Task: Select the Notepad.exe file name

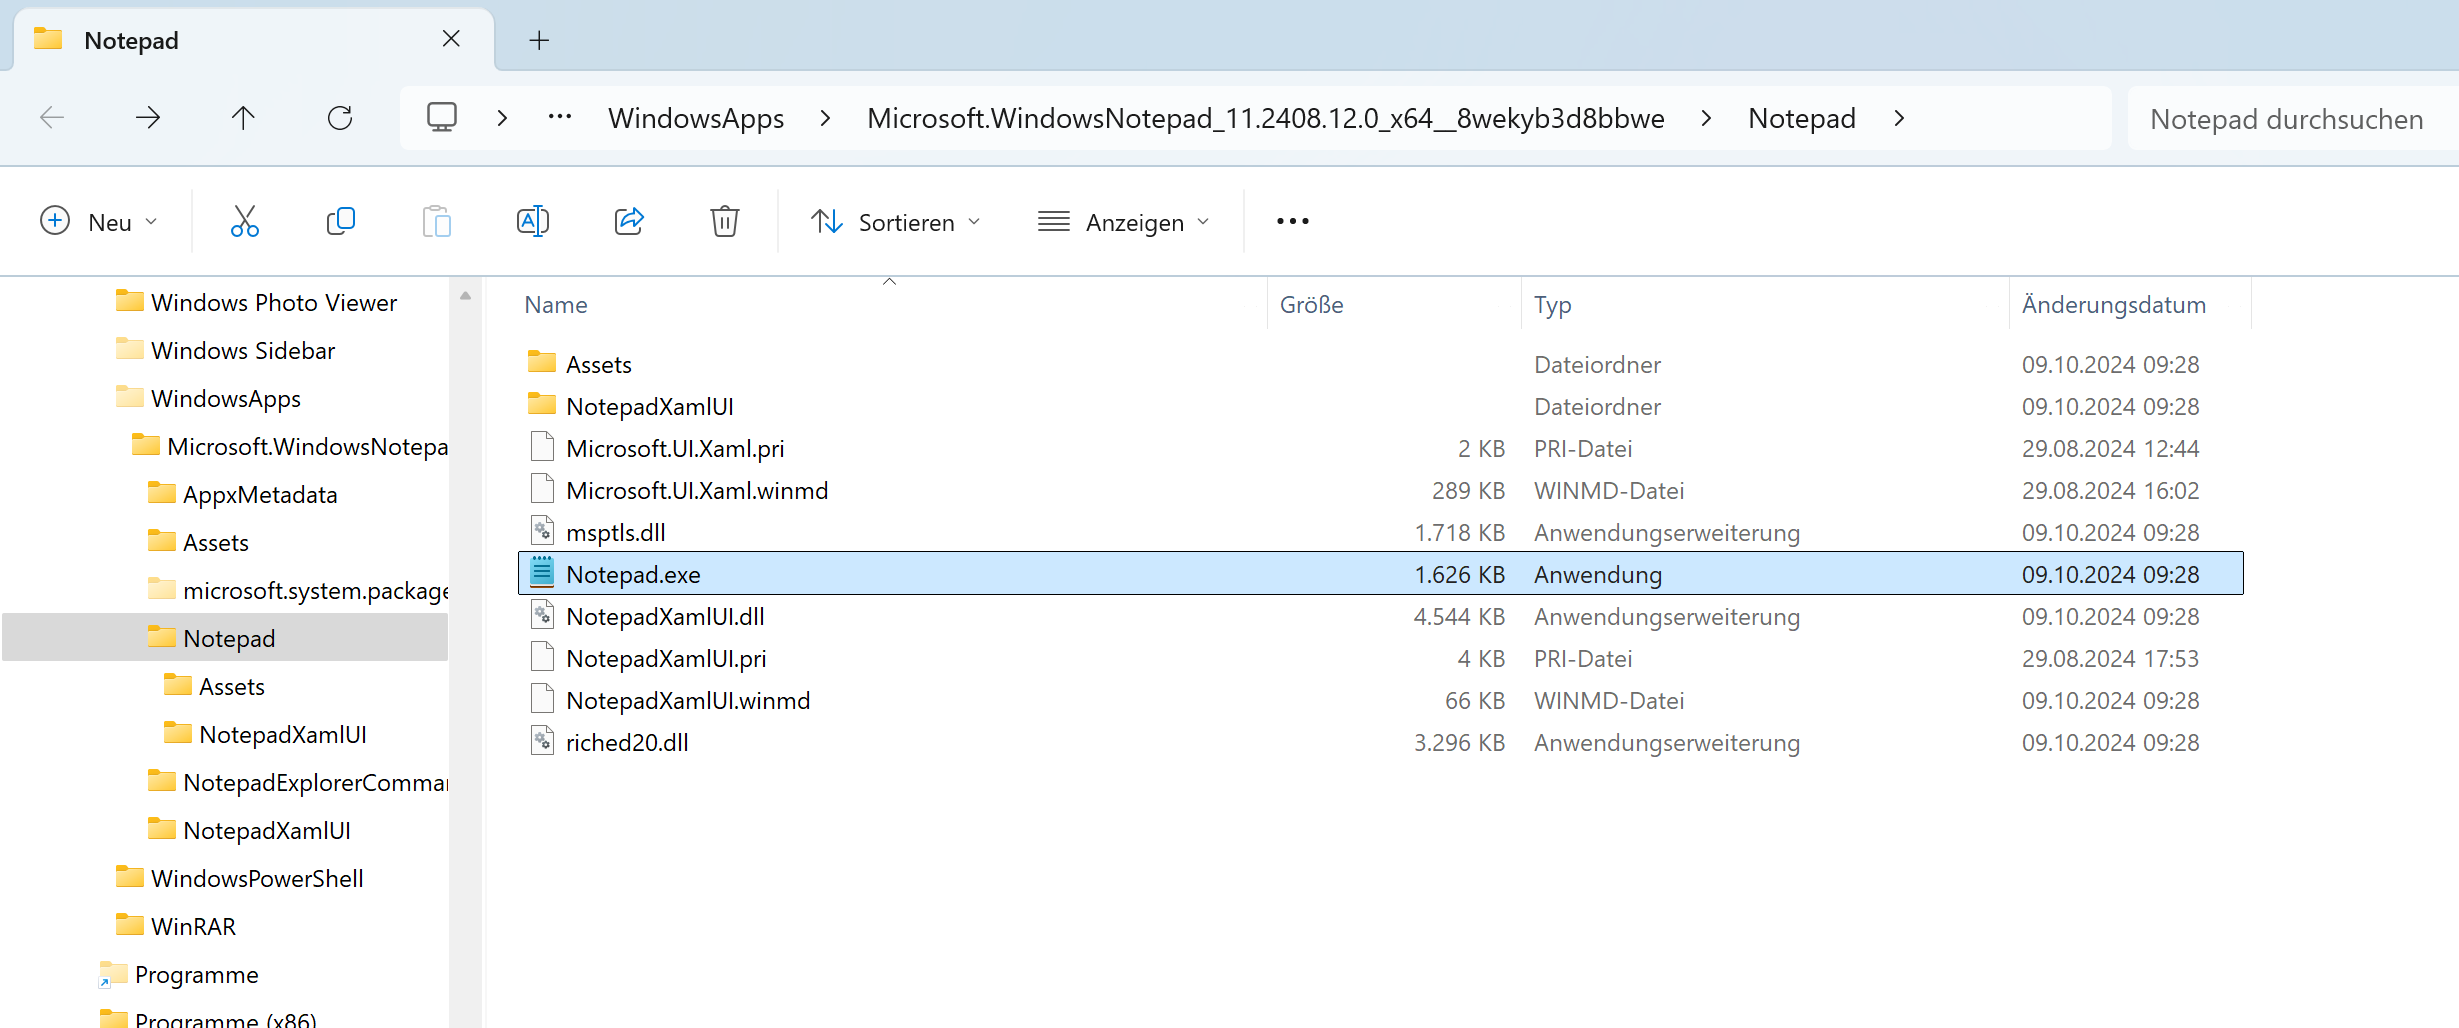Action: pos(633,574)
